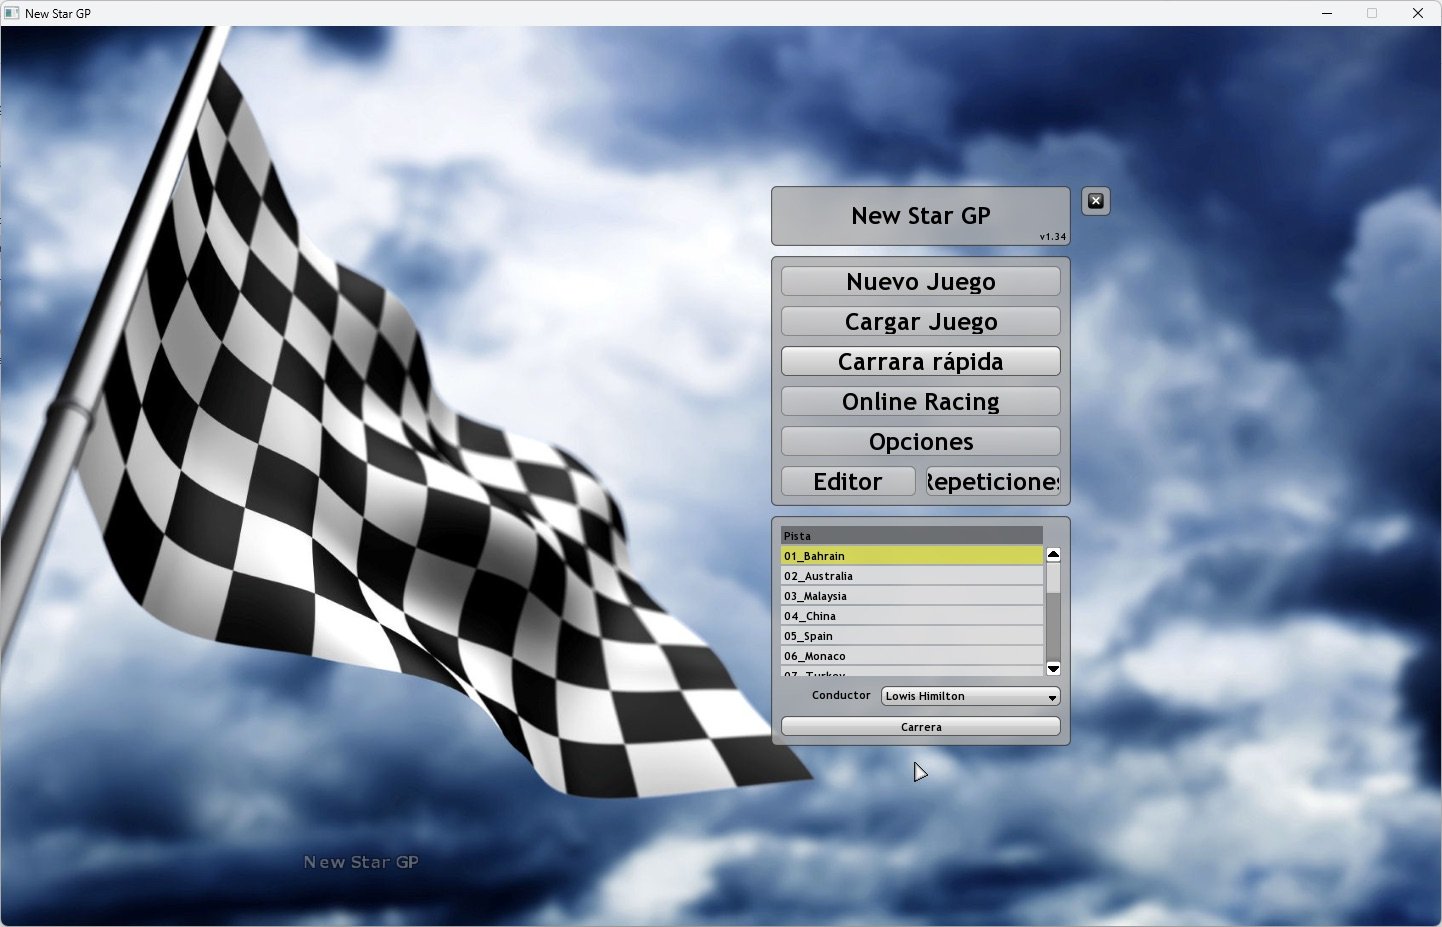This screenshot has height=927, width=1442.
Task: Open Online Racing
Action: pyautogui.click(x=920, y=402)
